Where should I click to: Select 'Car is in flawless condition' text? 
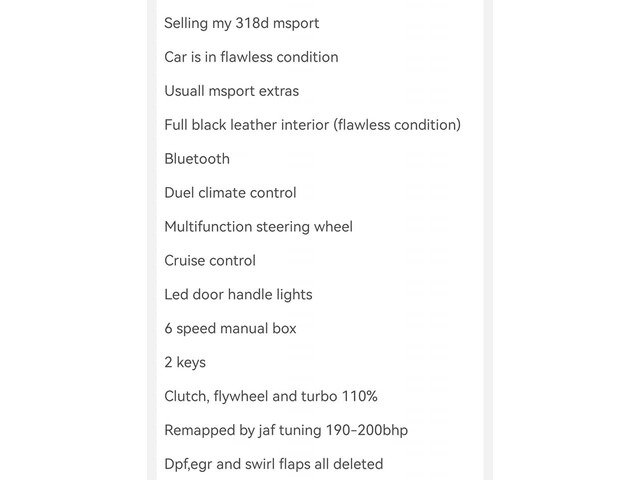(x=251, y=57)
